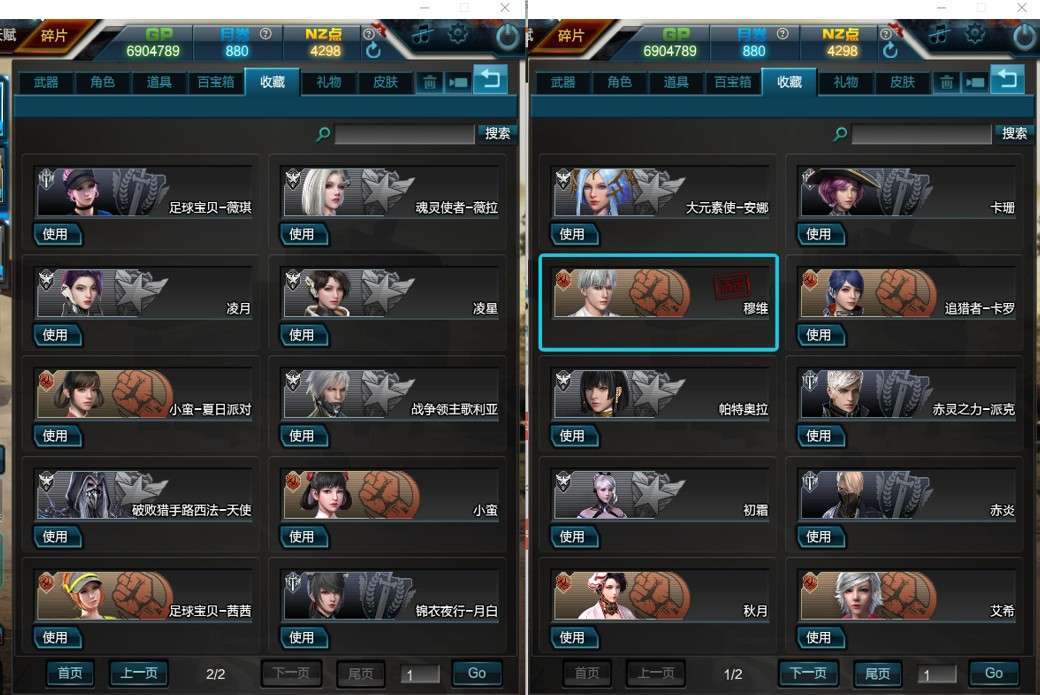Go to 下一页 in the page 1/2 window
This screenshot has width=1040, height=695.
click(808, 673)
